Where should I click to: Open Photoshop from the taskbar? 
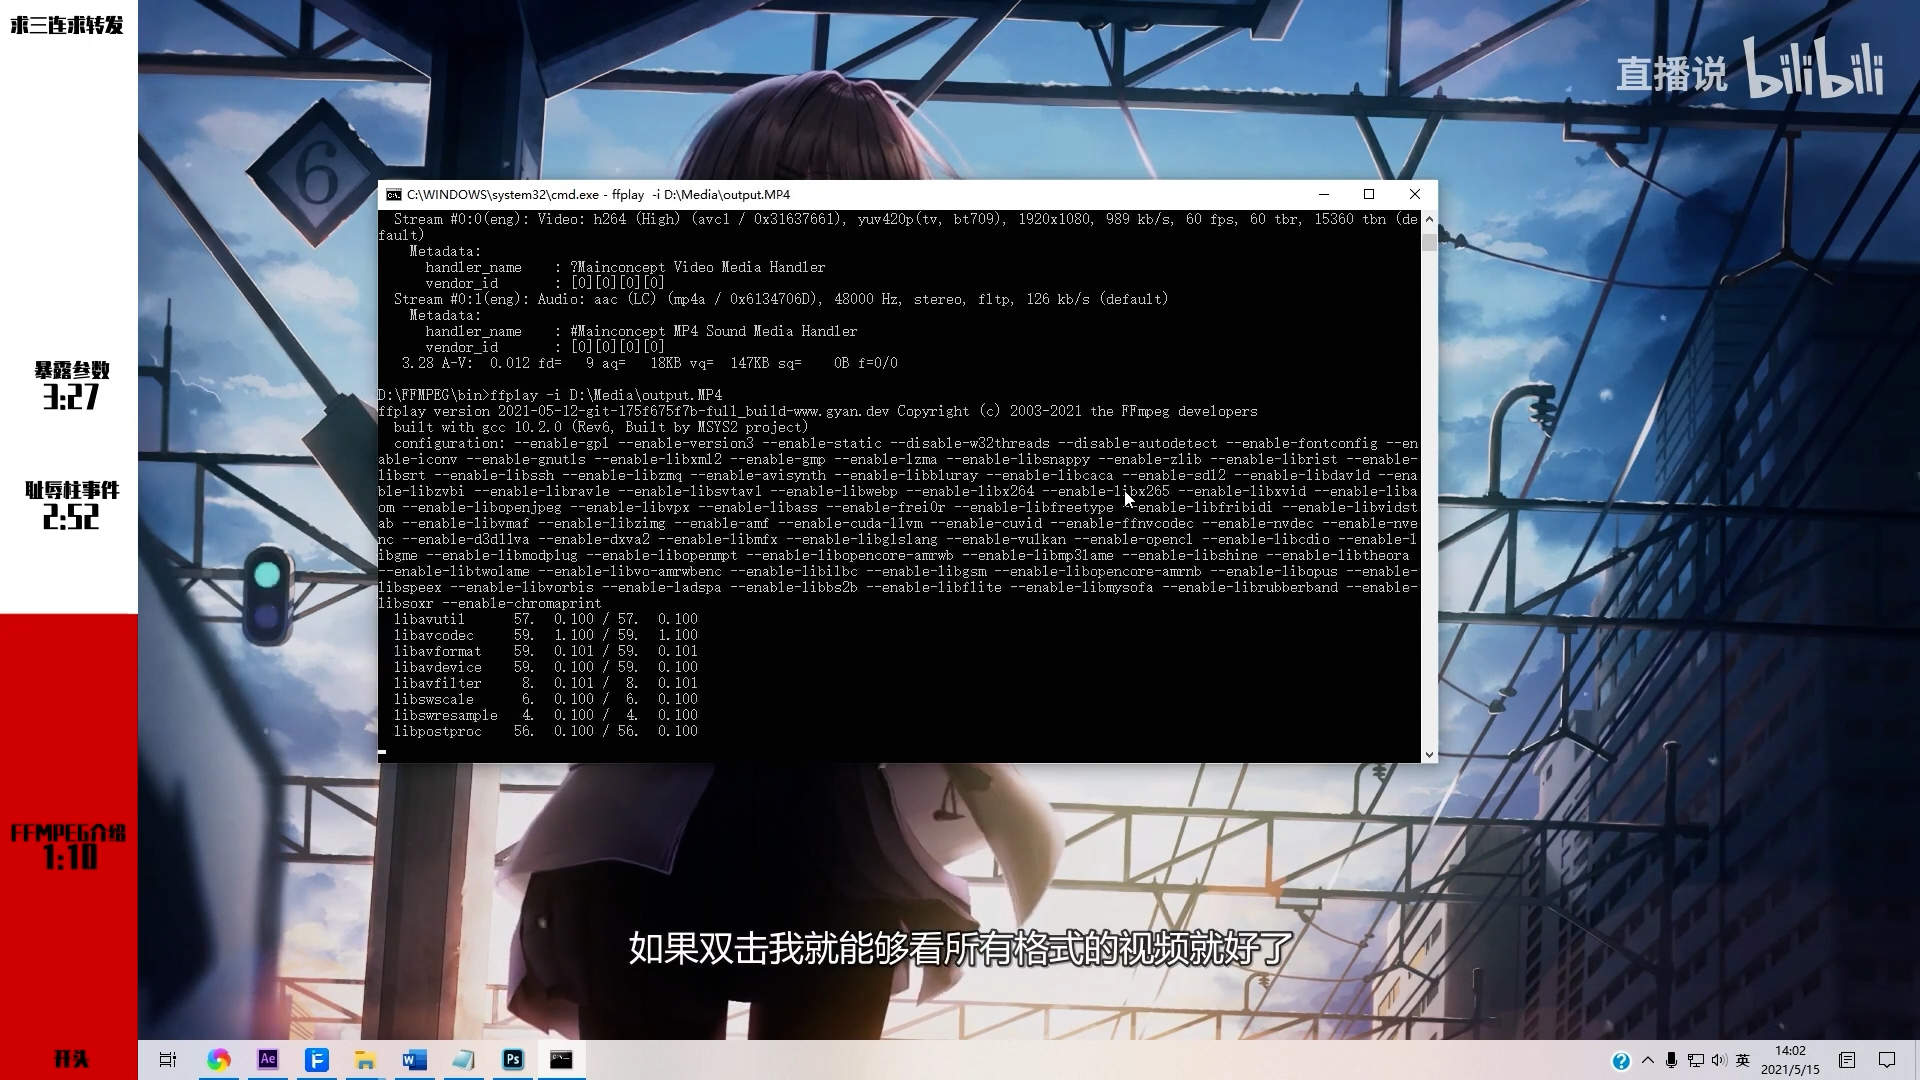click(x=513, y=1059)
